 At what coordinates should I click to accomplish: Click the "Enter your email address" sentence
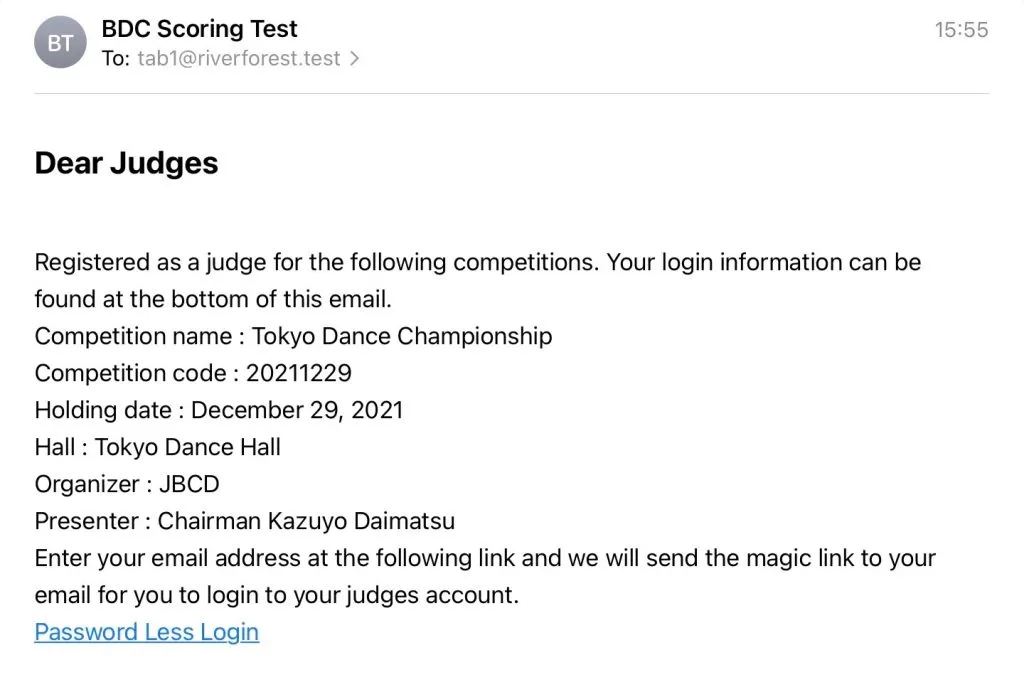485,558
